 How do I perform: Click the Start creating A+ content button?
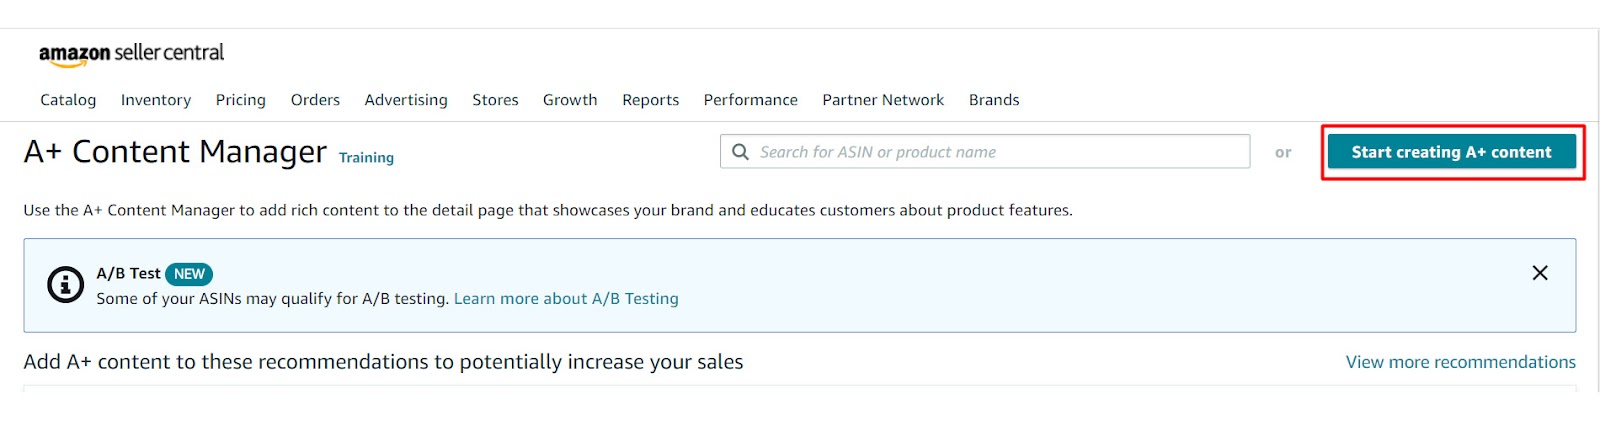pos(1451,152)
